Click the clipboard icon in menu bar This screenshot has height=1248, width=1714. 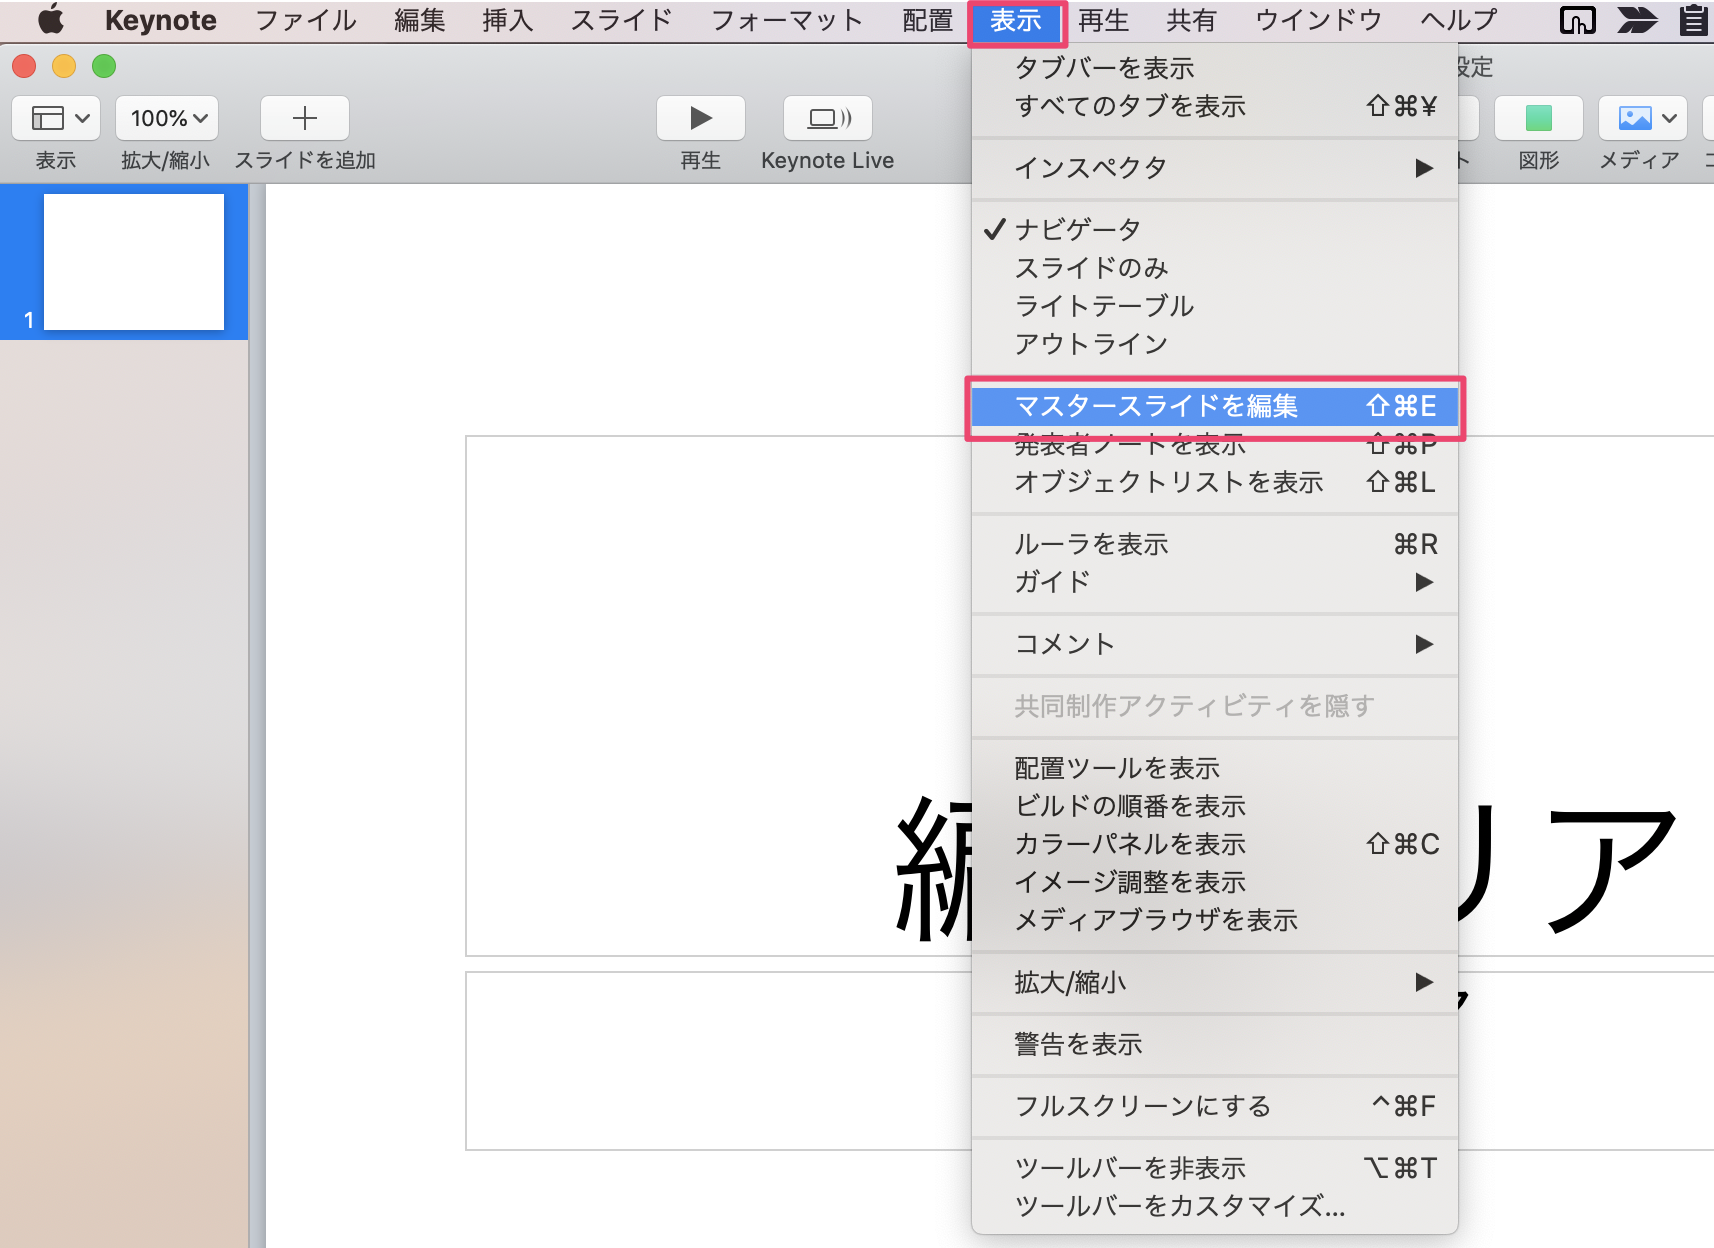point(1693,20)
